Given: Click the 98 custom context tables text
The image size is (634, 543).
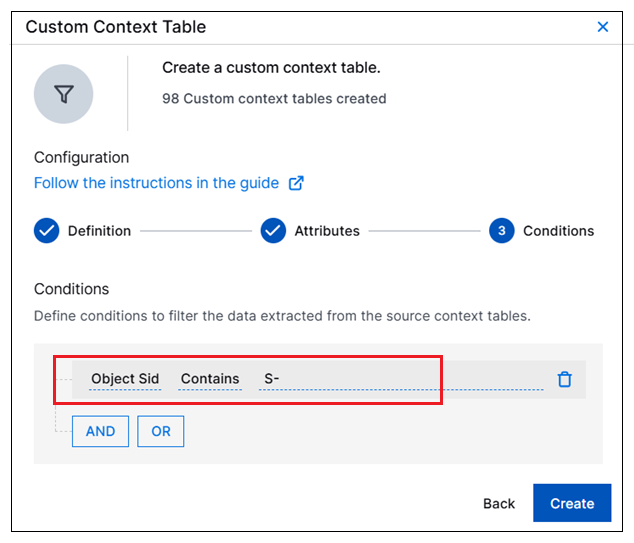Looking at the screenshot, I should (x=274, y=99).
